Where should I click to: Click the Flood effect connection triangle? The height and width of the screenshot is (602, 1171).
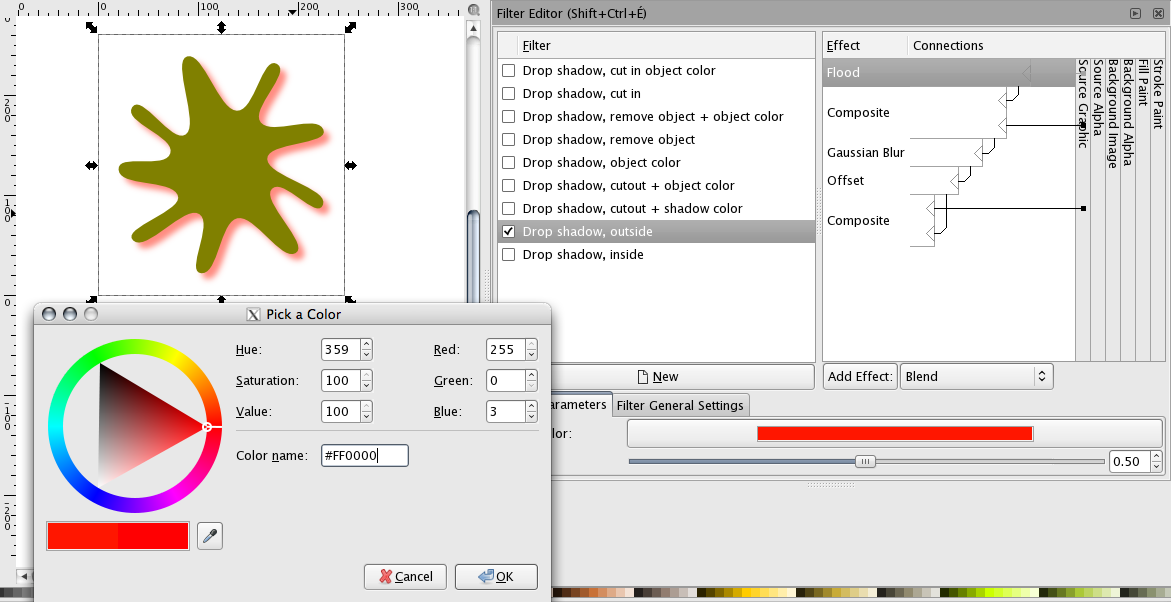[1025, 73]
